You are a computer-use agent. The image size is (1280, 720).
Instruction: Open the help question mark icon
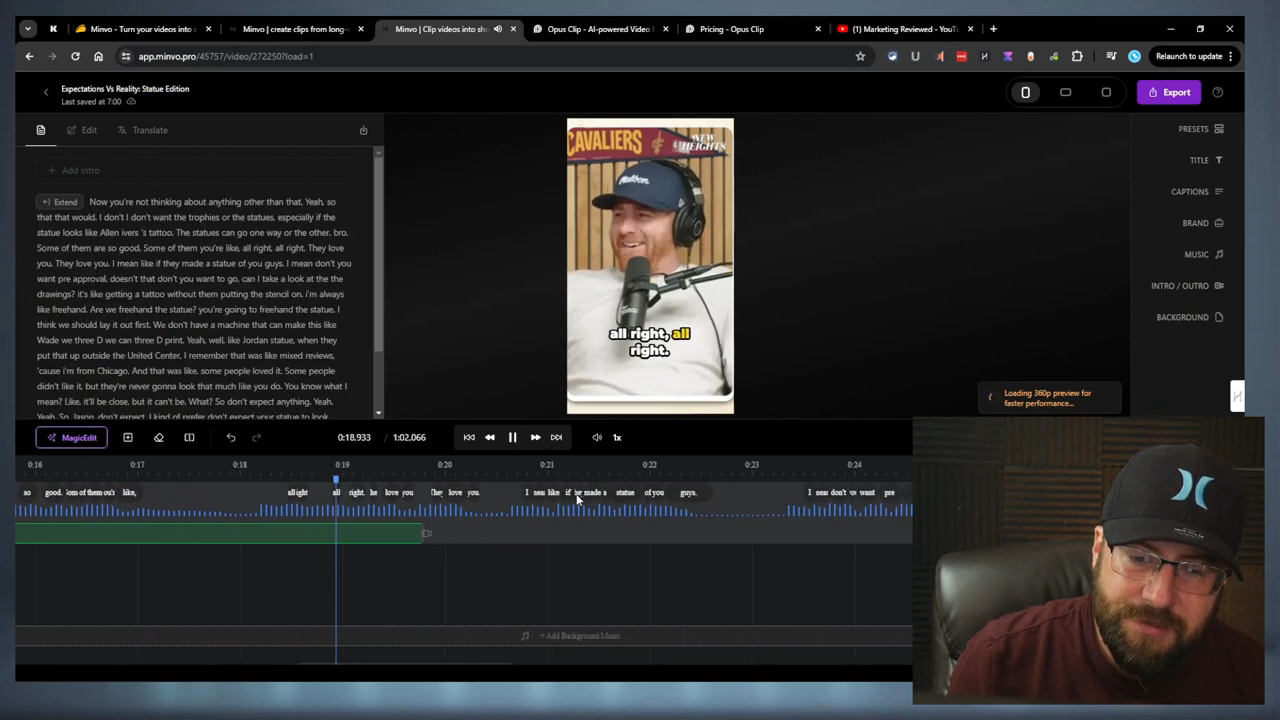[x=1218, y=92]
